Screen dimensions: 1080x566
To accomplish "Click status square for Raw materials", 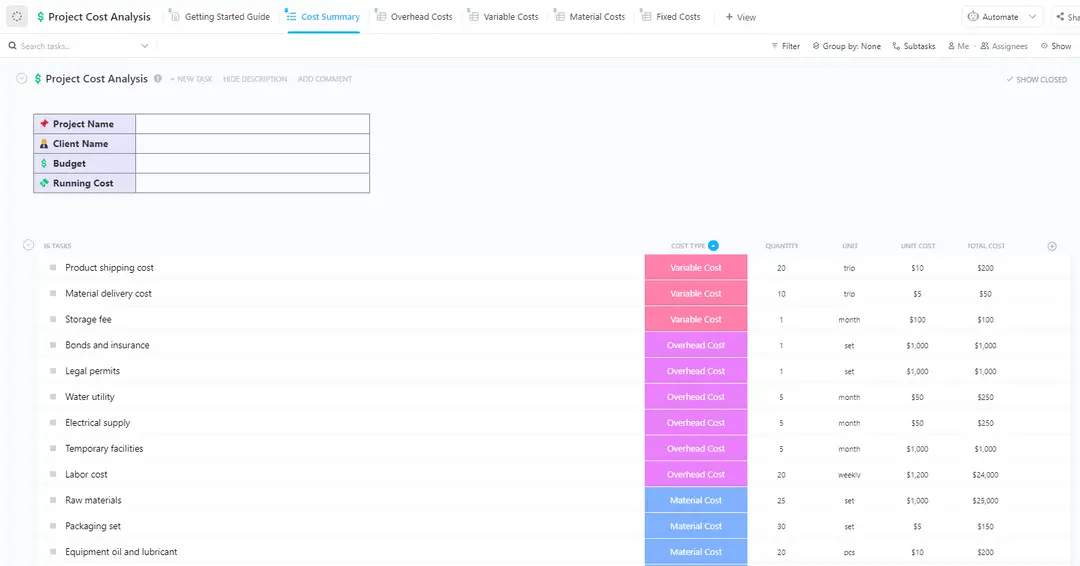I will pos(53,500).
